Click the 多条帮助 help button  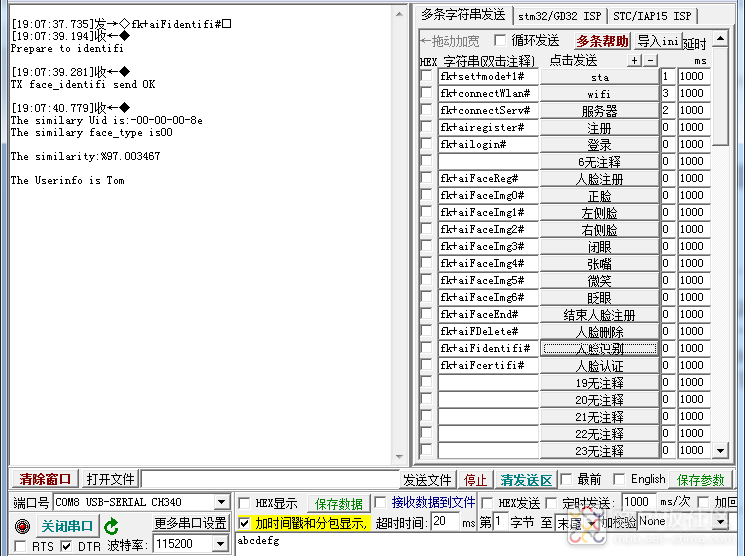coord(602,41)
